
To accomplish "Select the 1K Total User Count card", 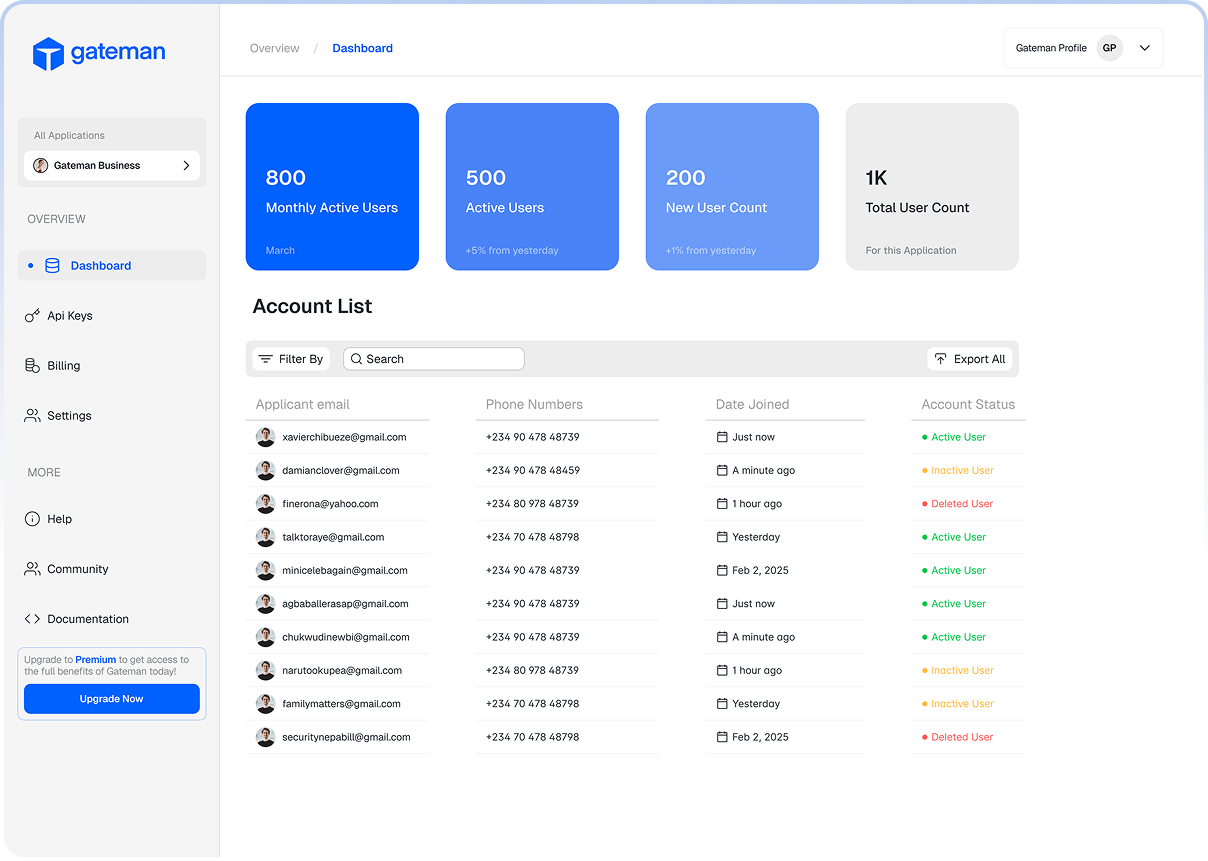I will (x=932, y=187).
